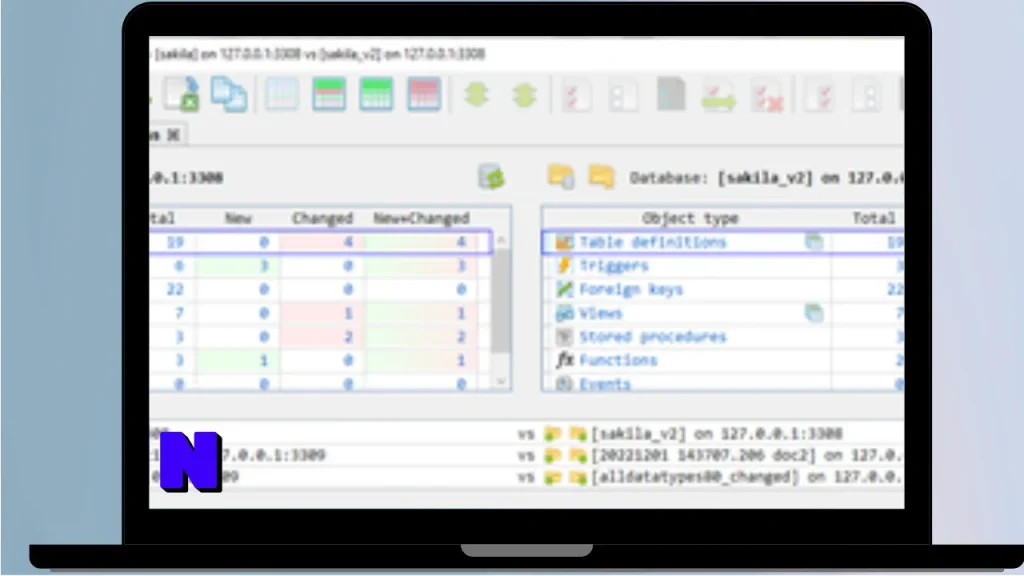Click the grid icon with green and pink rows

point(329,94)
